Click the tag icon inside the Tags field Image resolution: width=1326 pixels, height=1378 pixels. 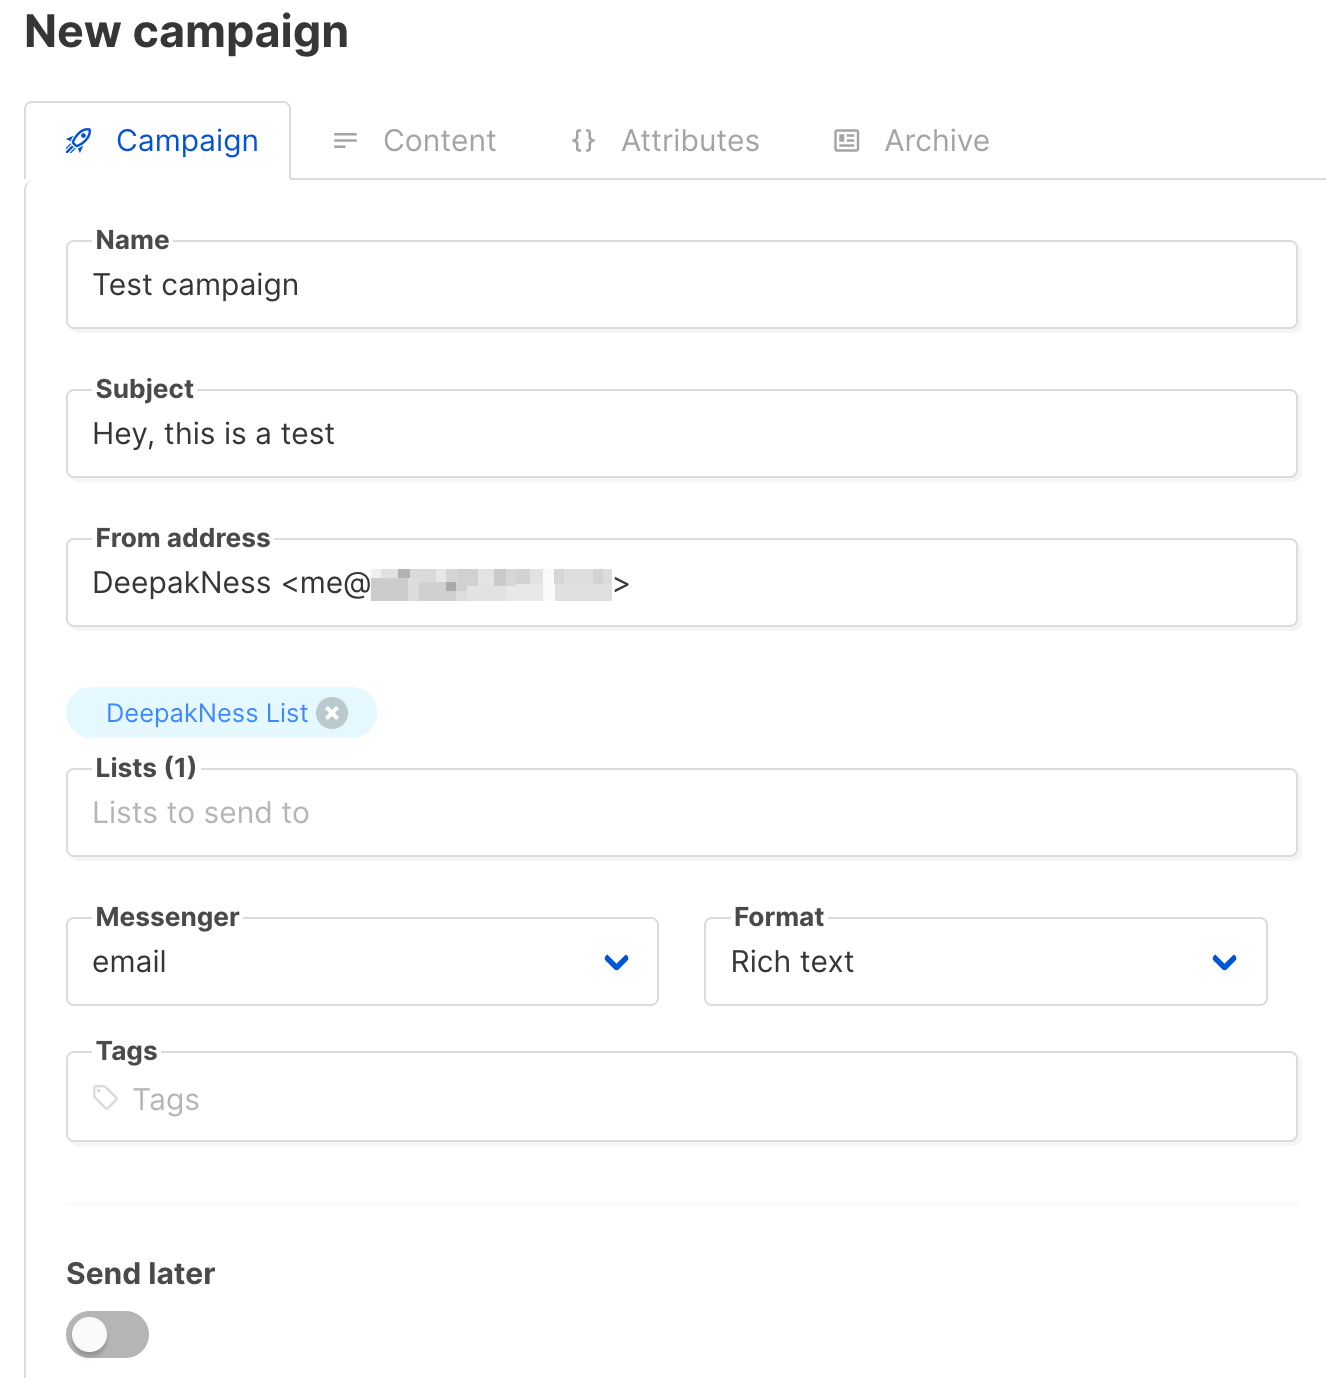click(x=106, y=1097)
